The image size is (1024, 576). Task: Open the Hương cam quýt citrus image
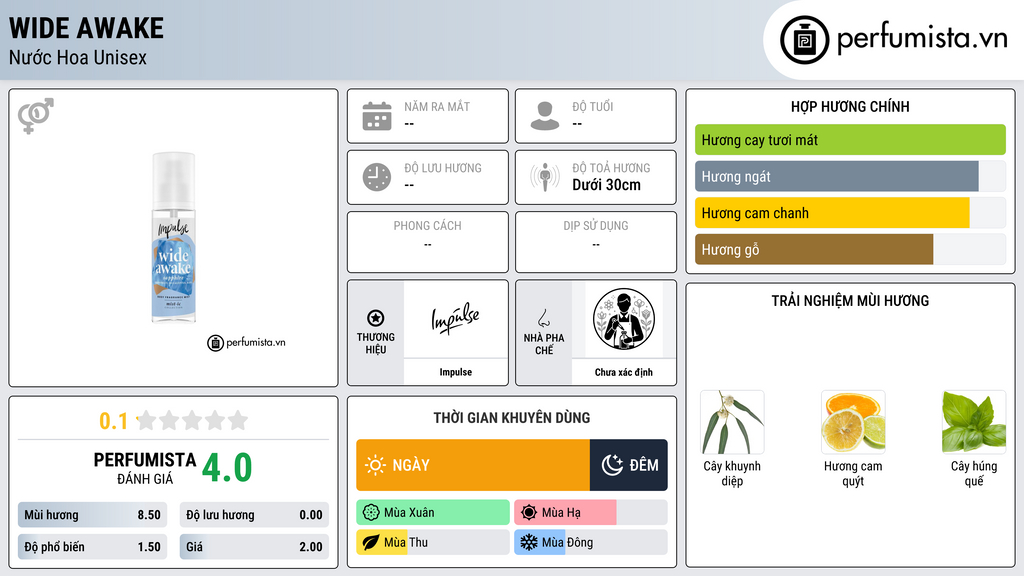tap(853, 422)
